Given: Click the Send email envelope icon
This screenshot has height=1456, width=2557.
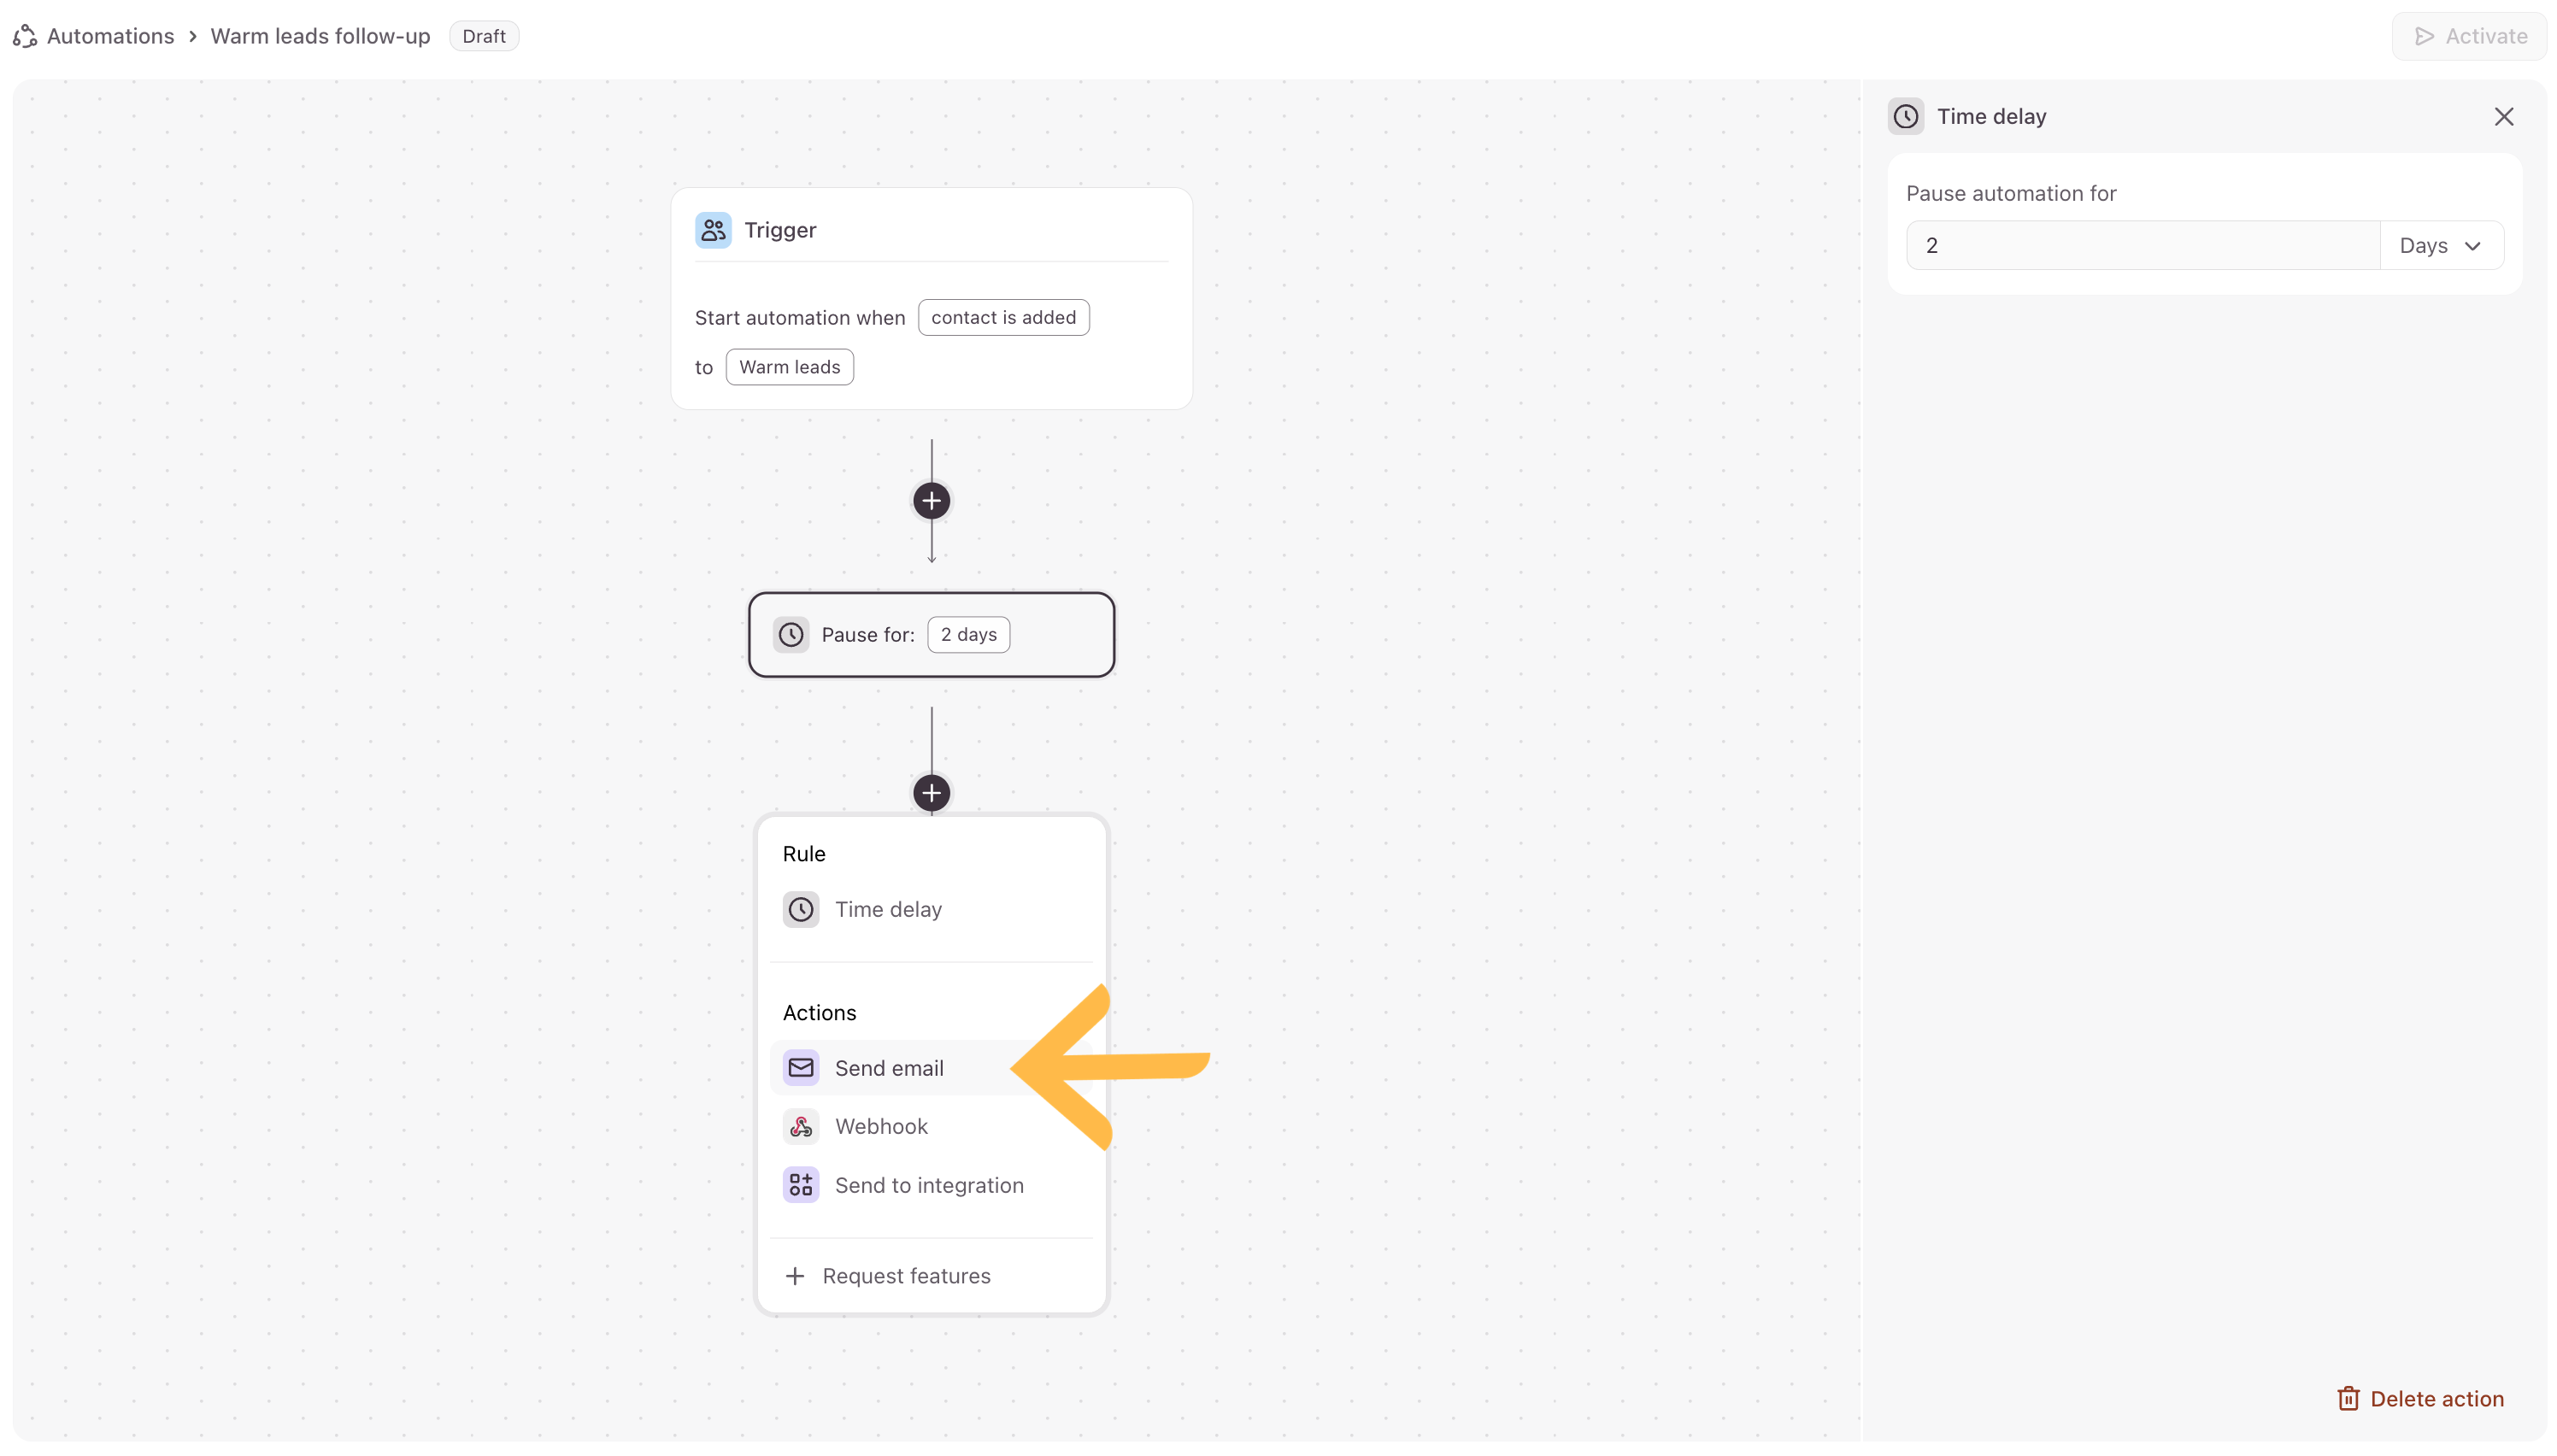Looking at the screenshot, I should coord(801,1068).
